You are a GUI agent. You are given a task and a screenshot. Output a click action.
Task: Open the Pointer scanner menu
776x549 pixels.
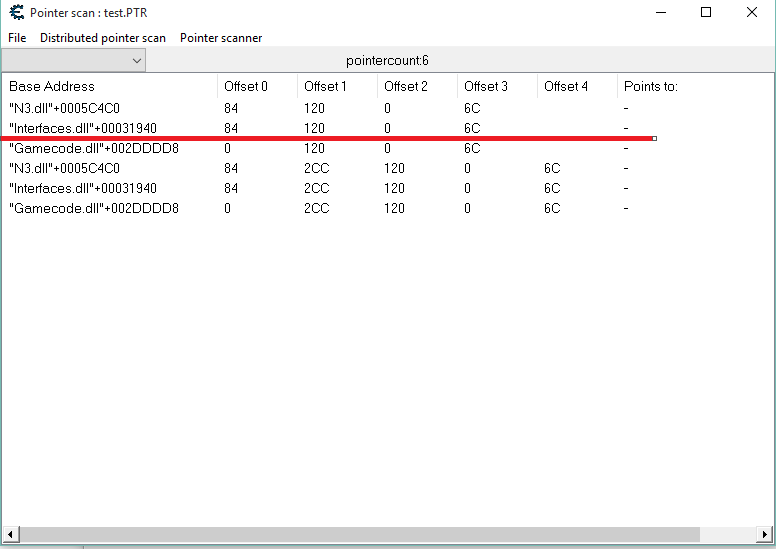click(221, 38)
